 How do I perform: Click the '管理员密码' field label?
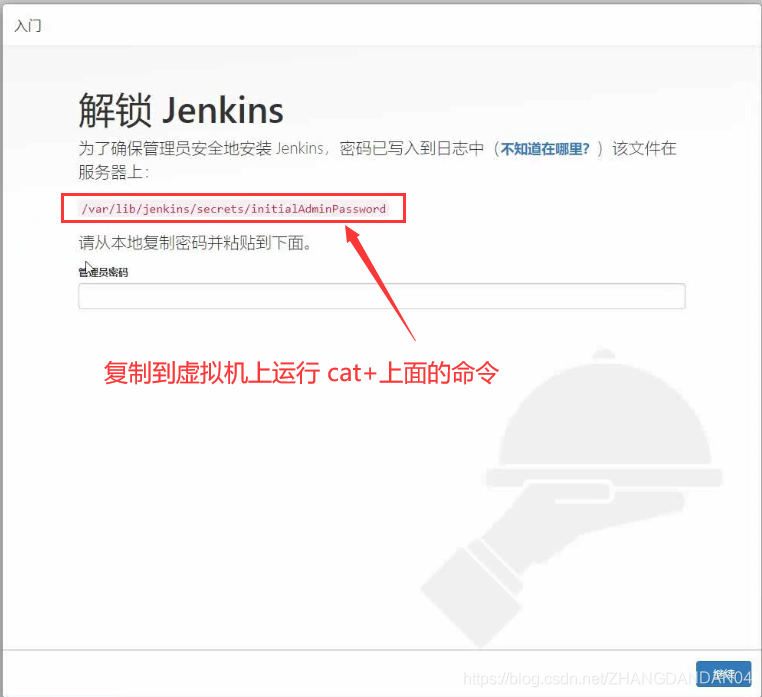[x=103, y=272]
